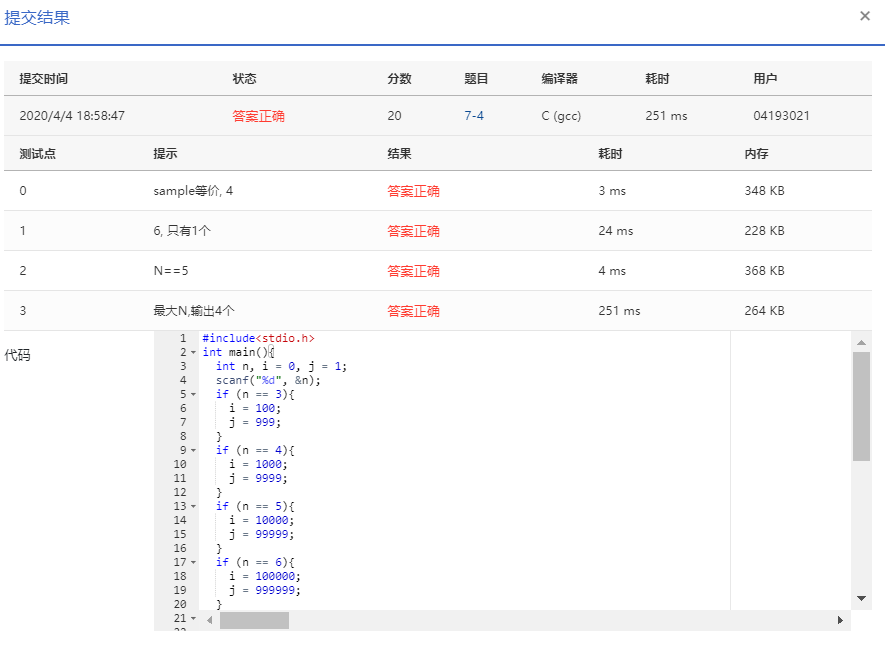
Task: Click the 3 ms time of test 0
Action: click(612, 191)
